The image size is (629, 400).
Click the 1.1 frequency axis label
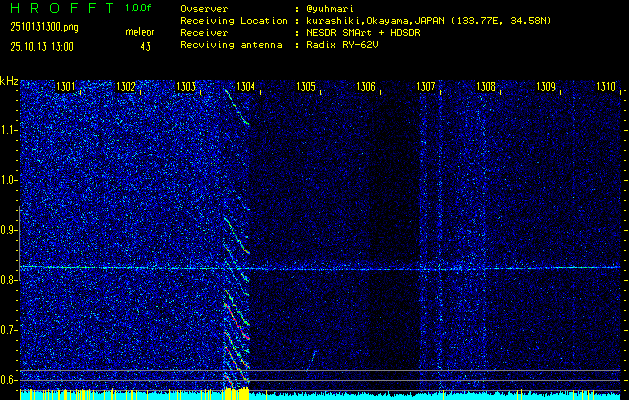tap(7, 130)
